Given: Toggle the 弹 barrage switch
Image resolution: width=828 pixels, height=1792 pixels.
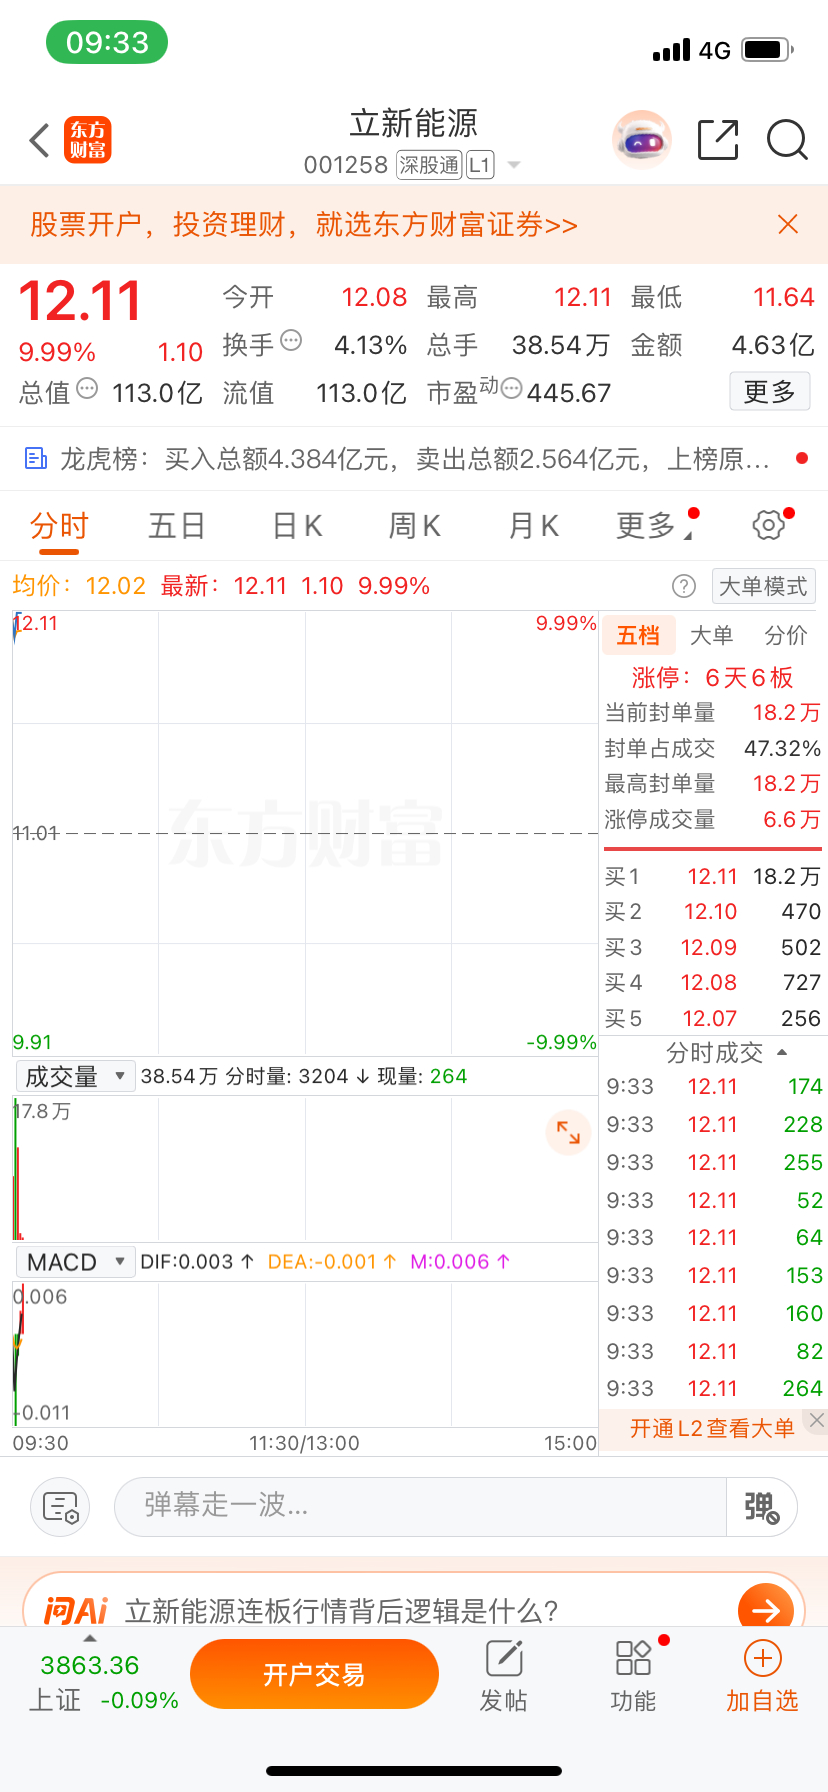Looking at the screenshot, I should tap(762, 1507).
